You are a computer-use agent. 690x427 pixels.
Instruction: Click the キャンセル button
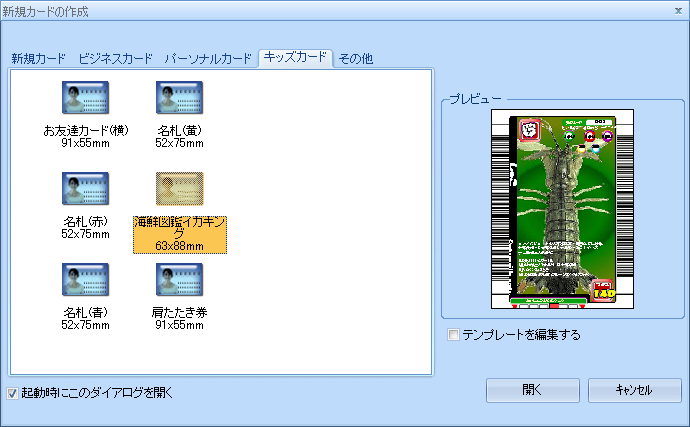pos(635,390)
